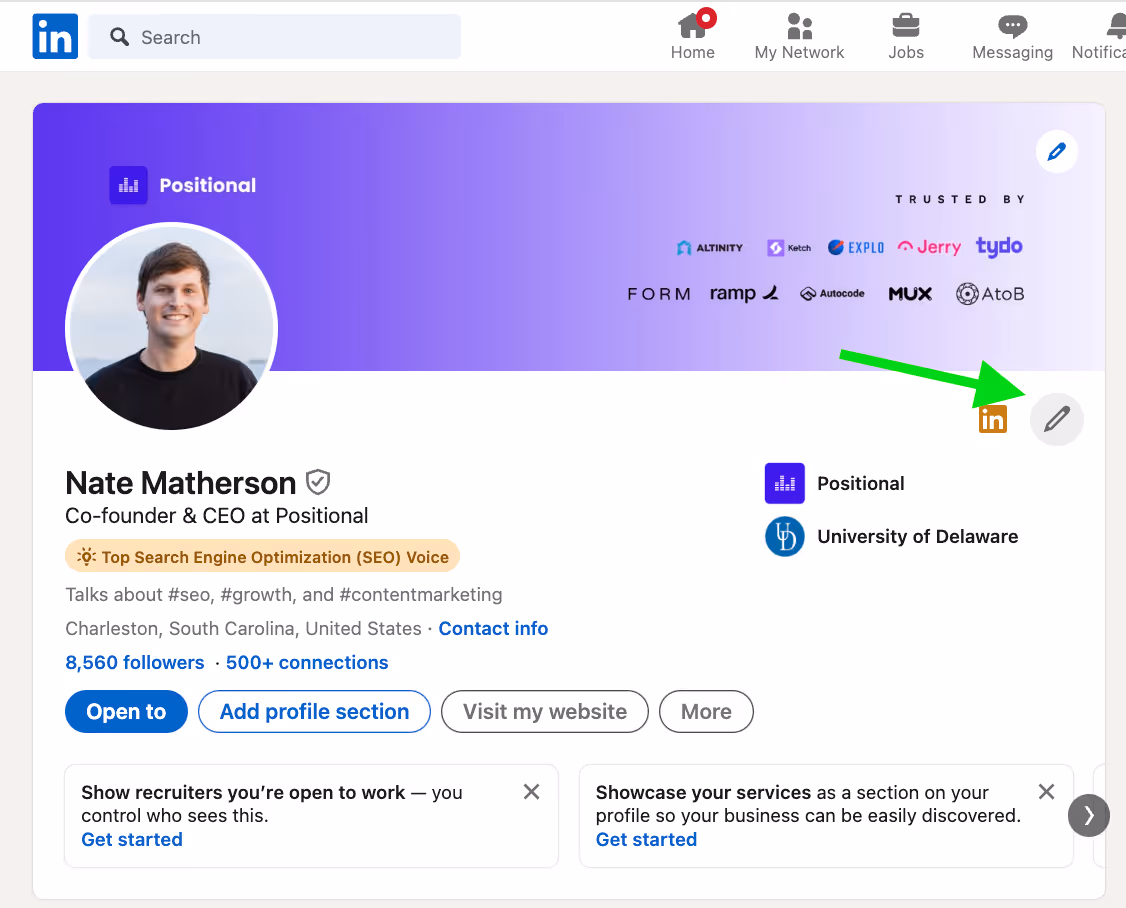Image resolution: width=1126 pixels, height=908 pixels.
Task: Click the Top SEO Voice badge
Action: tap(262, 557)
